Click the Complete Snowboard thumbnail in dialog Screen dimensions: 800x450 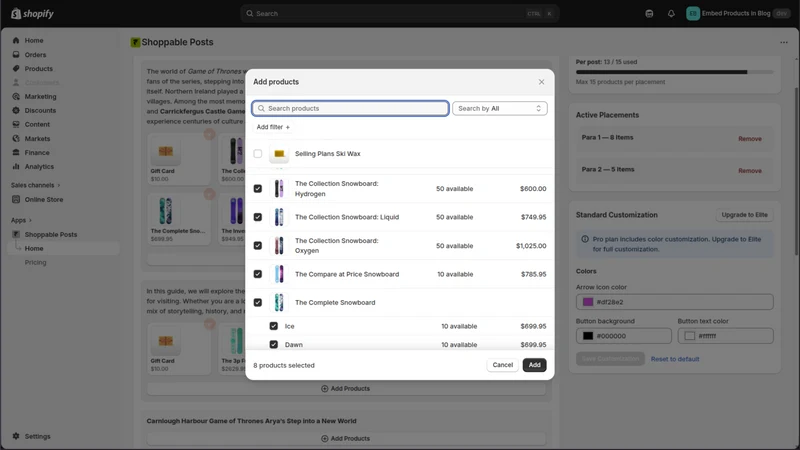point(279,303)
